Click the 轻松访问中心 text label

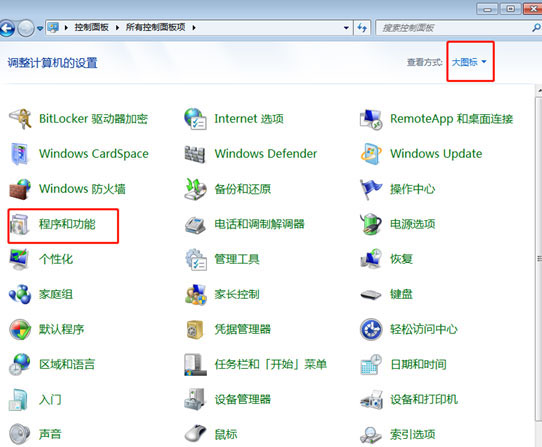point(424,329)
